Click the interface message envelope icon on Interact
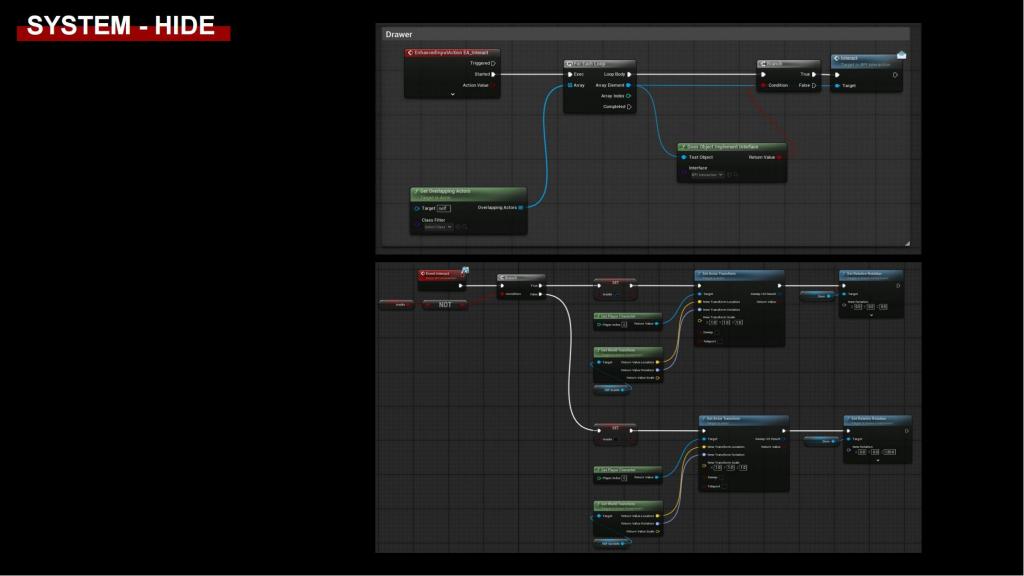This screenshot has width=1024, height=576. click(901, 54)
